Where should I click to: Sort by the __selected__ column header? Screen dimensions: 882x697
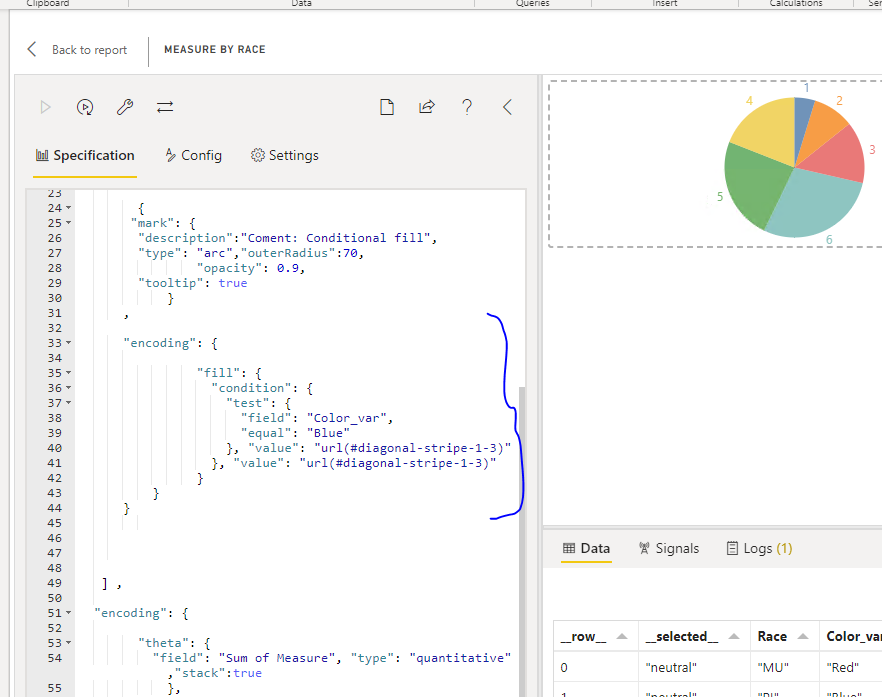(694, 636)
